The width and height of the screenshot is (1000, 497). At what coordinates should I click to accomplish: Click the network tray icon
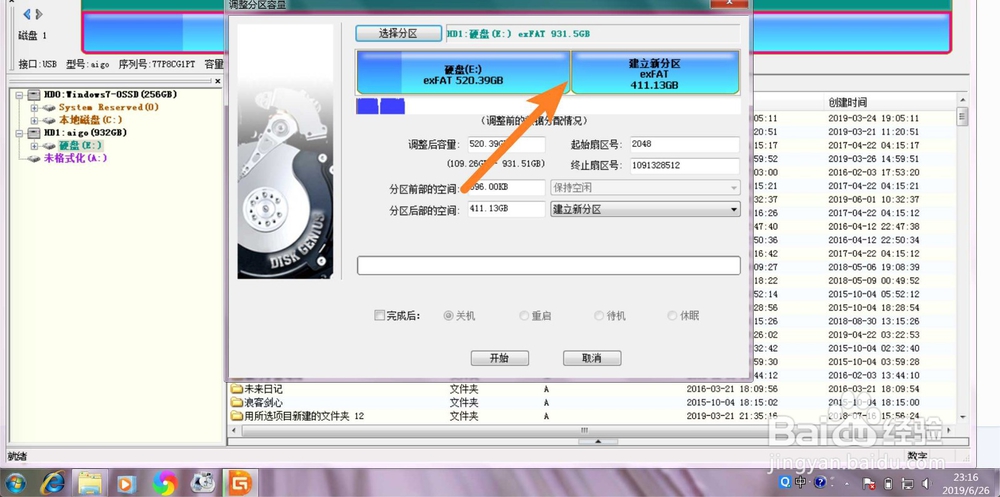[908, 483]
